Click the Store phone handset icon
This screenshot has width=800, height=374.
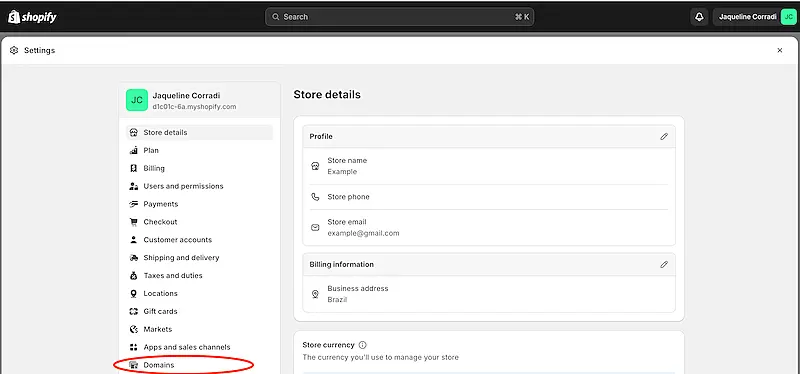315,196
